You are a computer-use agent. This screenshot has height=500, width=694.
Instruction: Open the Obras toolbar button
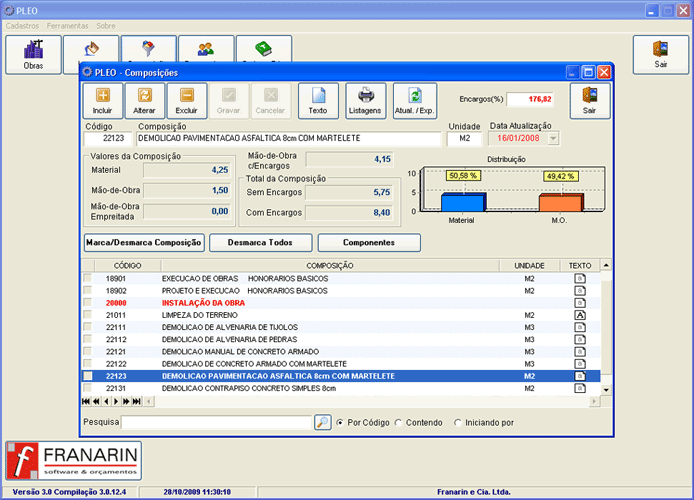point(33,55)
